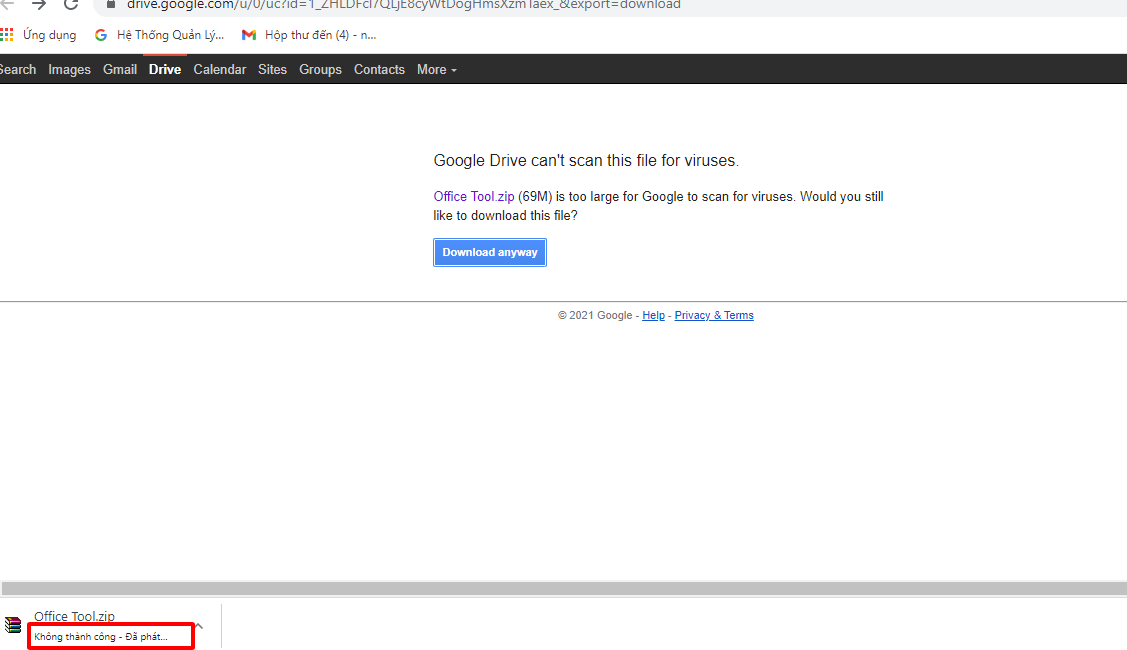The height and width of the screenshot is (650, 1127).
Task: Go to Gmail in Google bar
Action: click(x=119, y=70)
